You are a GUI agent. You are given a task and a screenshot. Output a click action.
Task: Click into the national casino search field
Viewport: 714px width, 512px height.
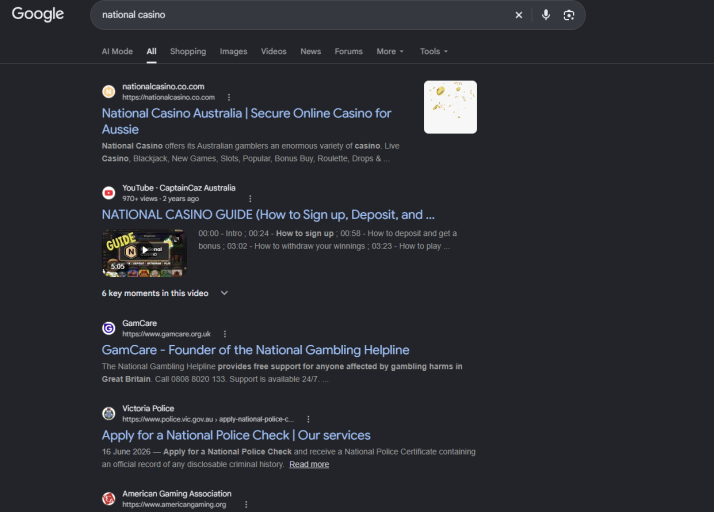tap(301, 15)
